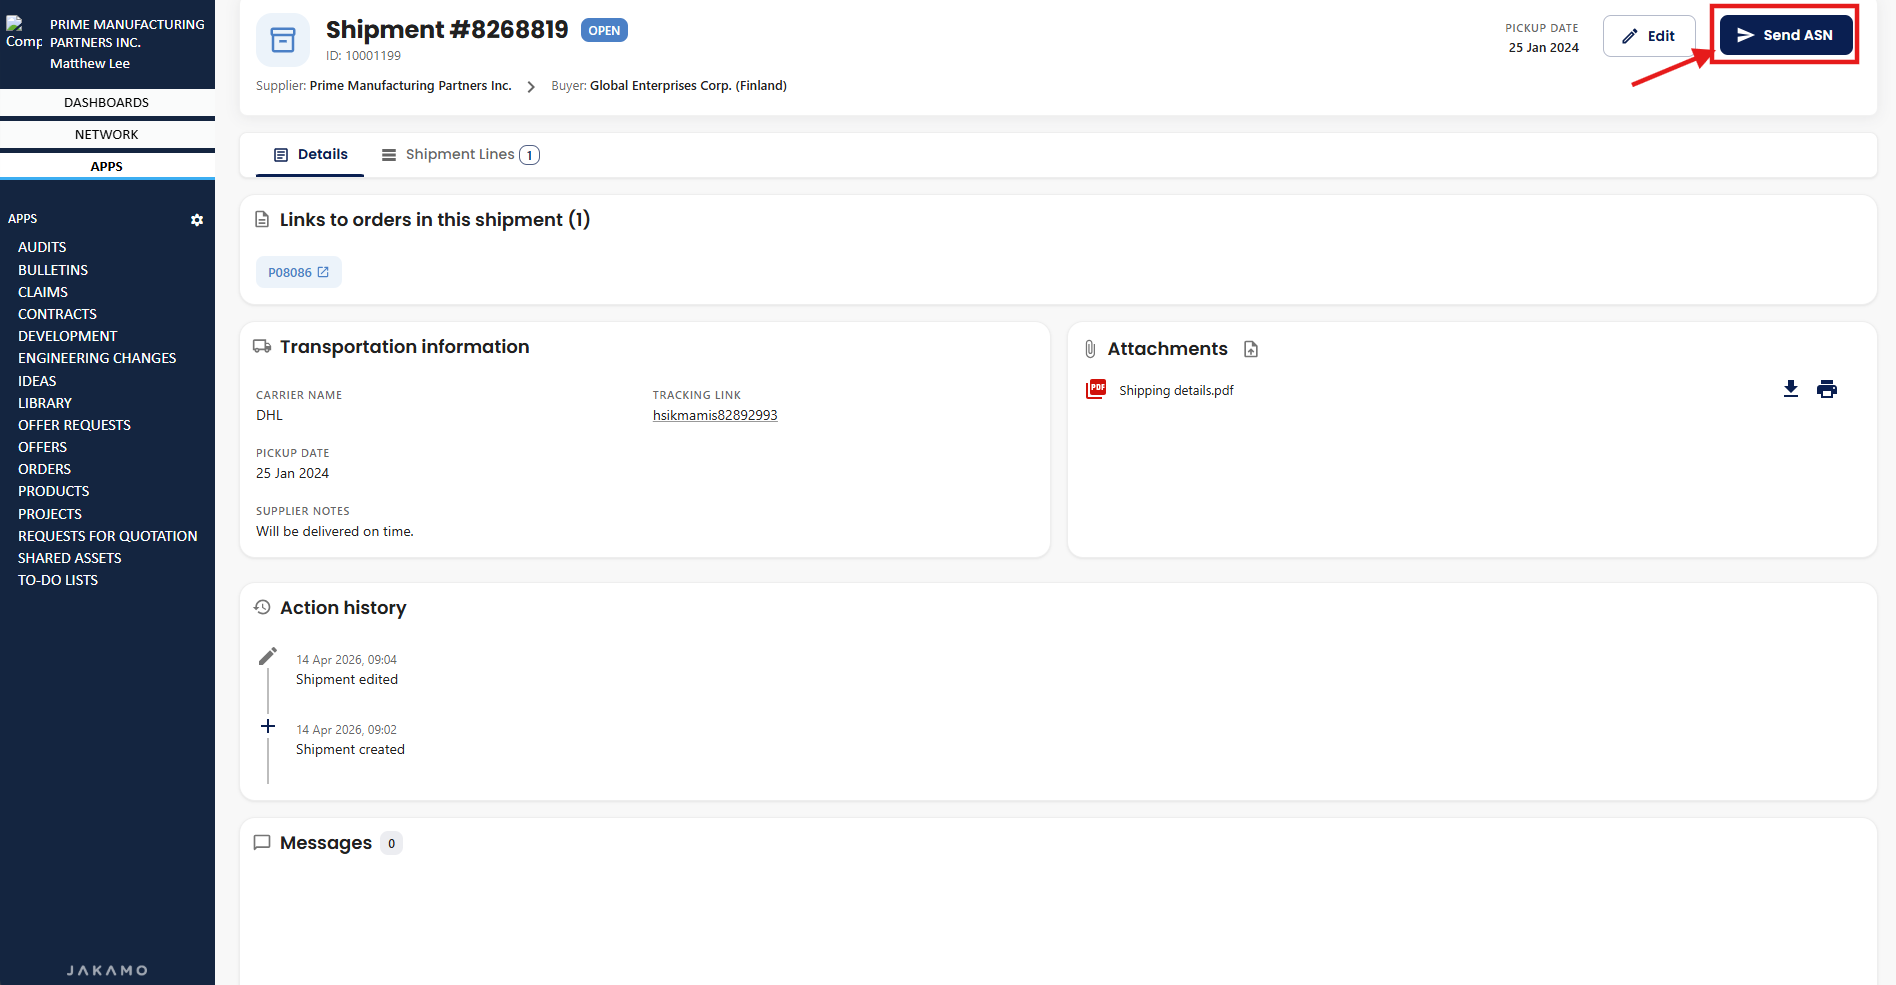The height and width of the screenshot is (985, 1896).
Task: Click the Shipping details.pdf file name
Action: 1175,390
